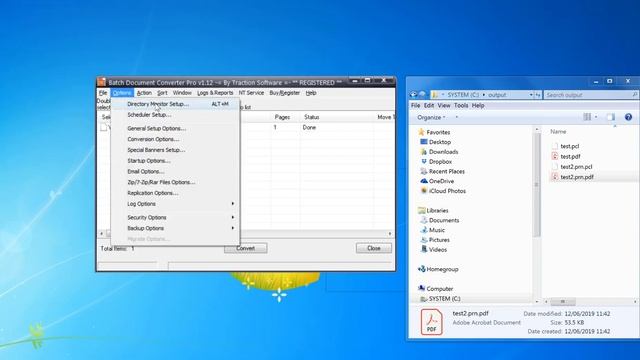Screen dimensions: 640x360
Task: Toggle the preview pane icon
Action: [611, 117]
